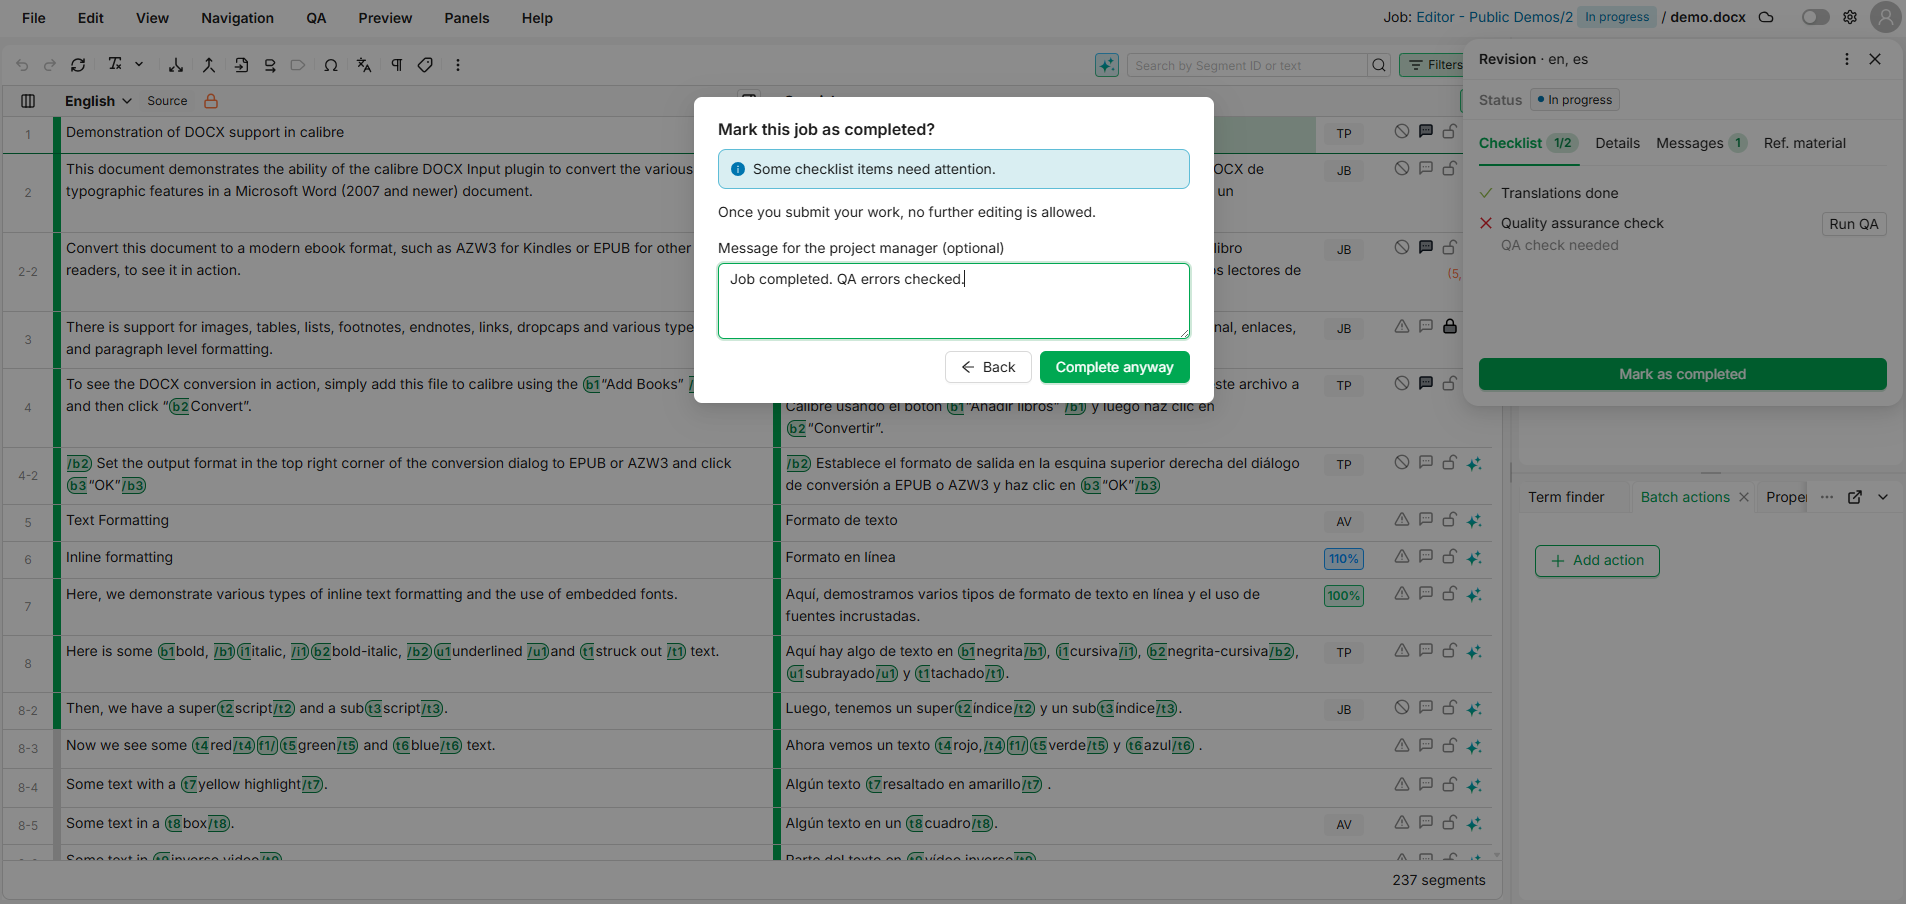Open the Preview menu

pos(385,18)
